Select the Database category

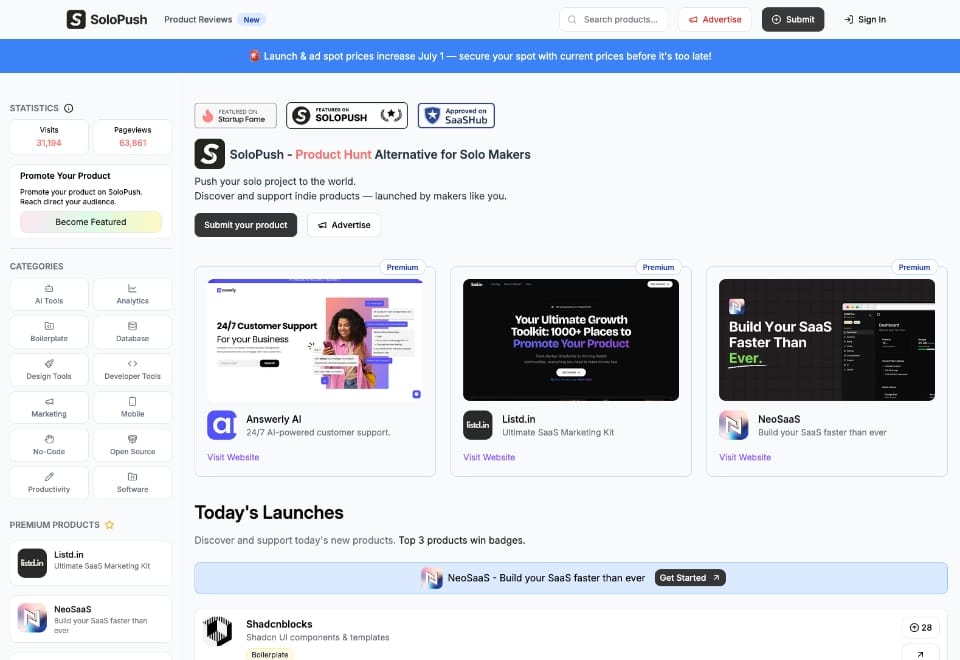click(132, 332)
